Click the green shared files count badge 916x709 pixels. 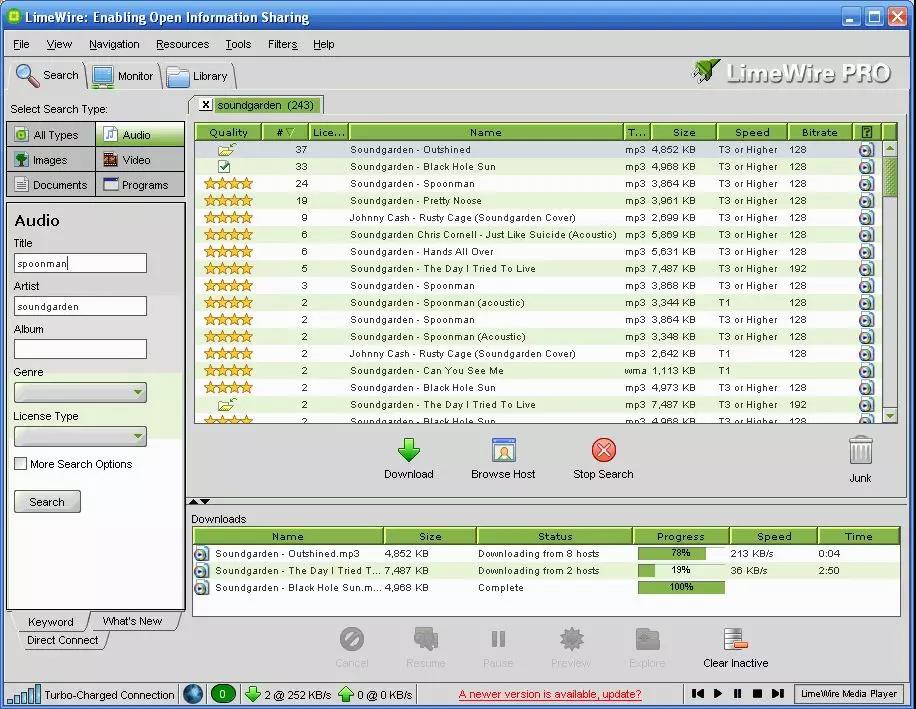(223, 694)
